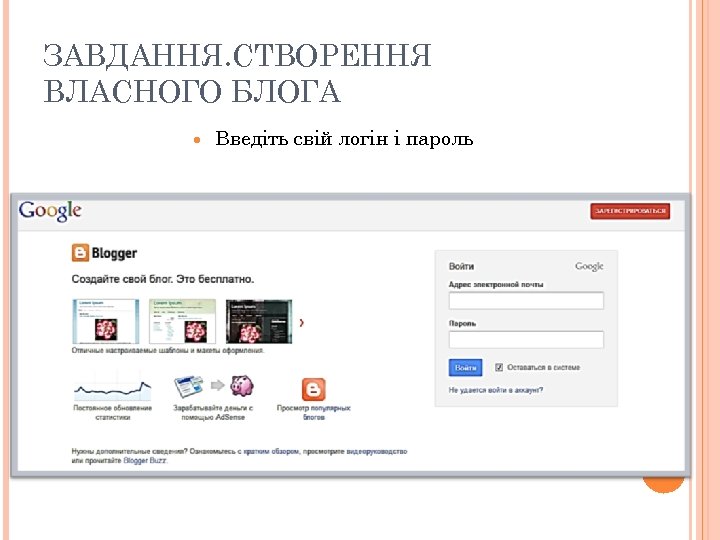This screenshot has height=540, width=720.
Task: Click the bullet text Введіть свій логін і пароль
Action: (x=344, y=139)
